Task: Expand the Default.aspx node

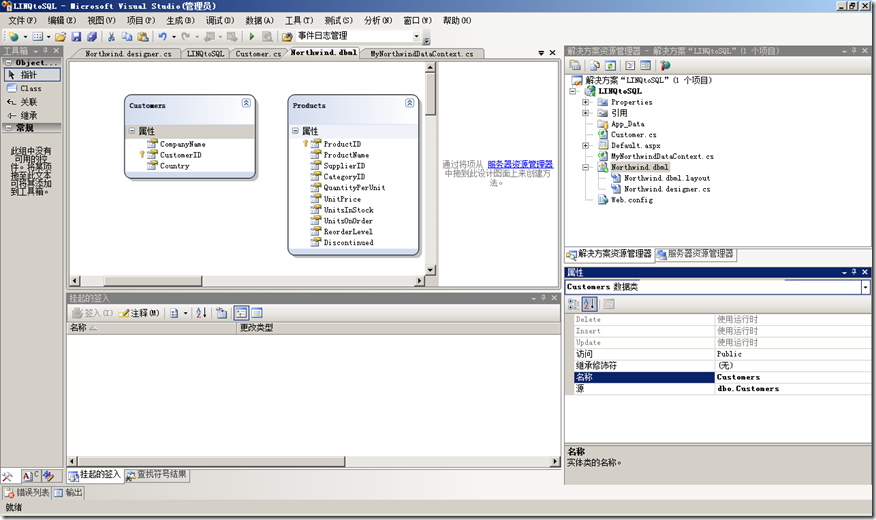Action: click(x=585, y=145)
